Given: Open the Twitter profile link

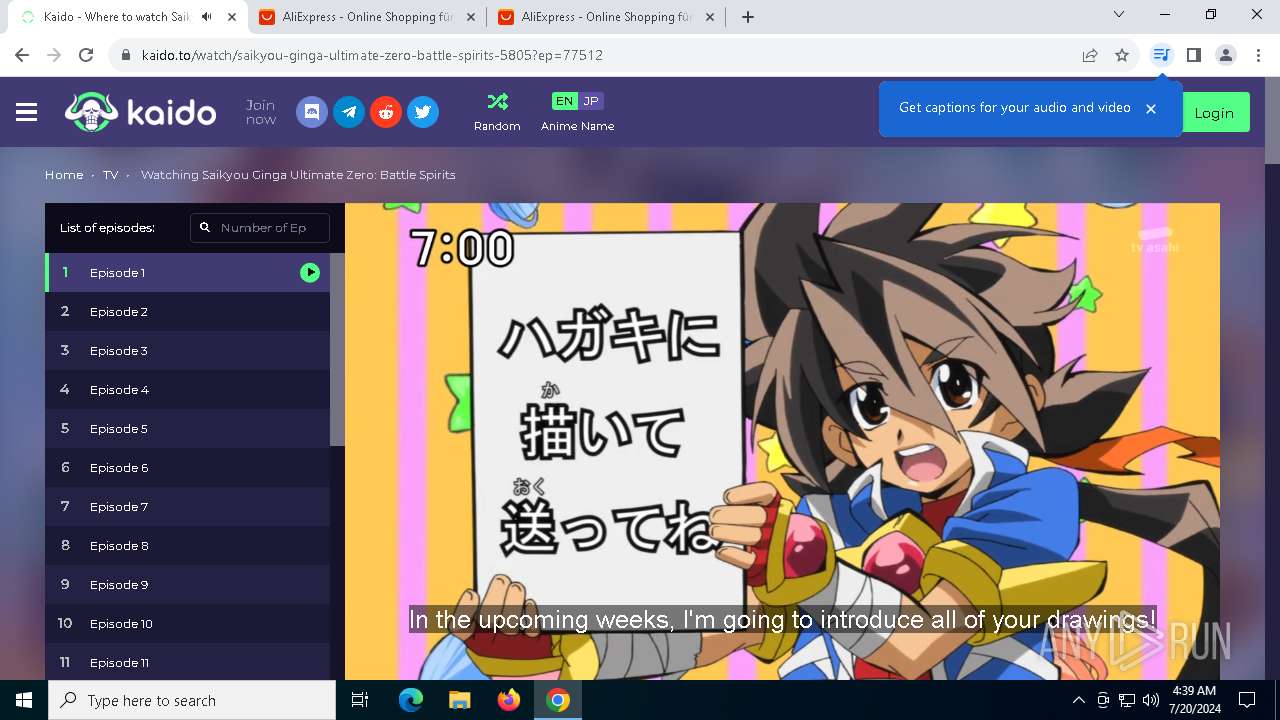Looking at the screenshot, I should 423,112.
